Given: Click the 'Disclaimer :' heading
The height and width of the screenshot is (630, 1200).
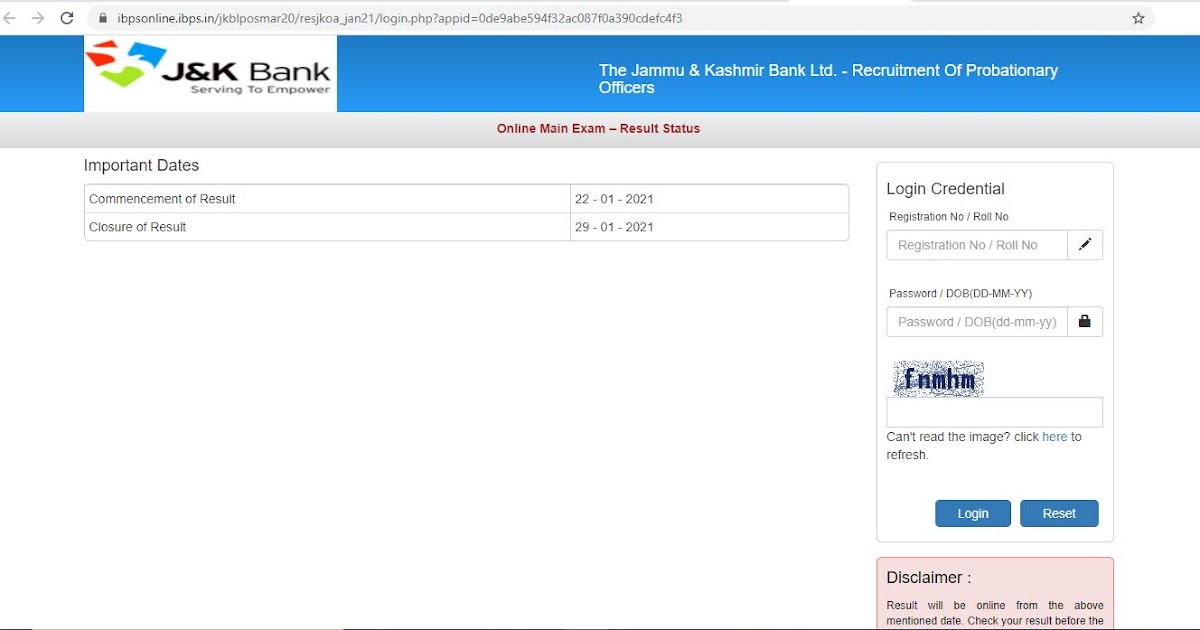Looking at the screenshot, I should tap(928, 578).
